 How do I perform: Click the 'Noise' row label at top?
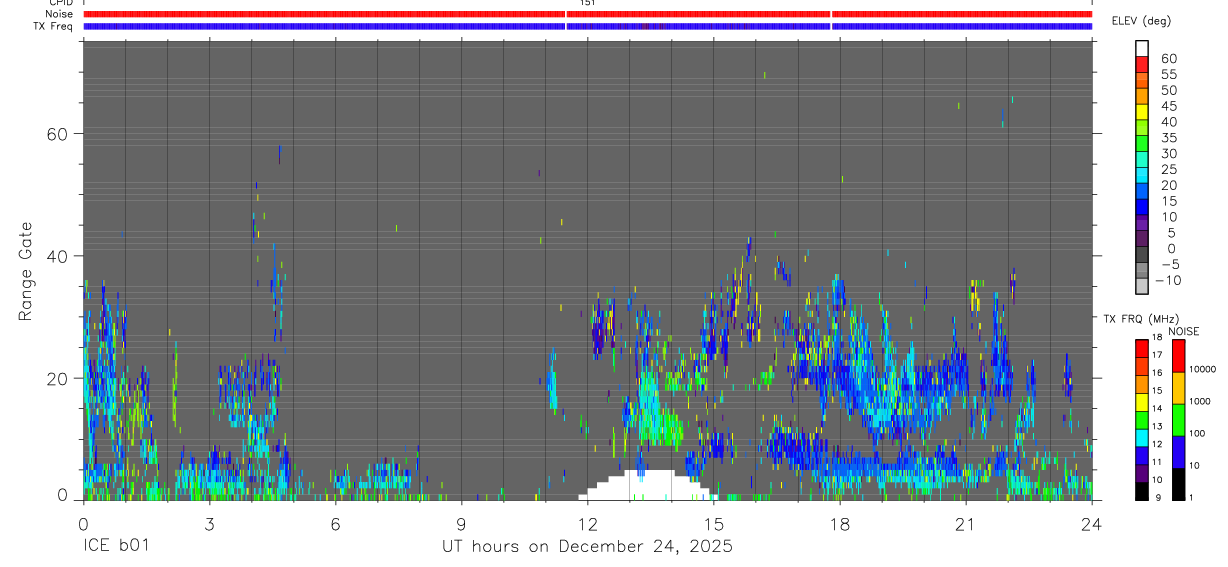pos(59,15)
